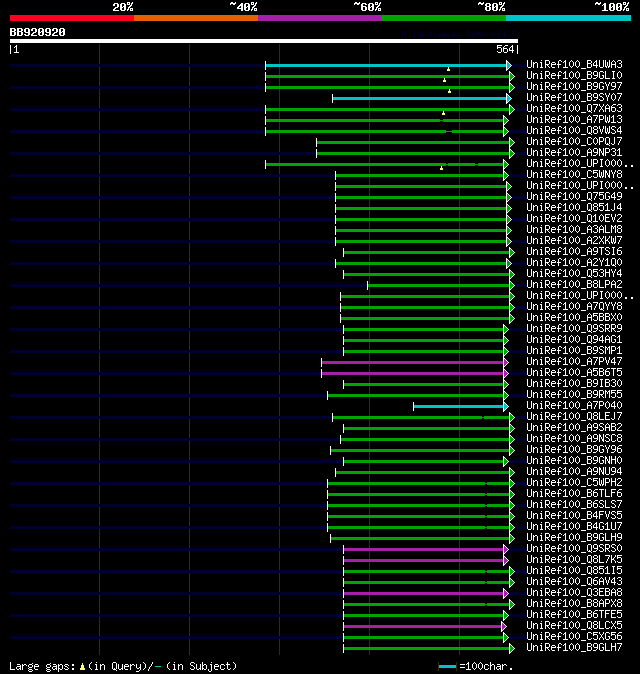Select the UniRef100_B9SMP1 label
640x674 pixels.
pos(574,350)
